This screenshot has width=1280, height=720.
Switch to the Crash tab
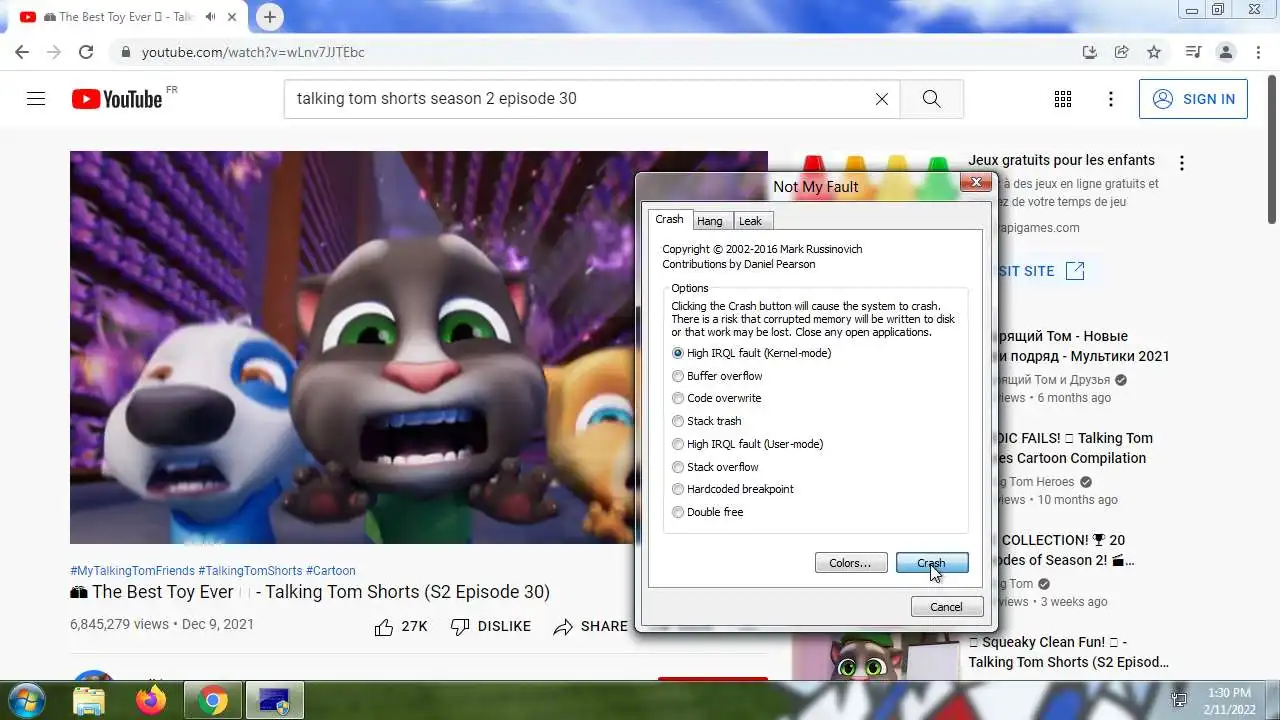pos(669,219)
